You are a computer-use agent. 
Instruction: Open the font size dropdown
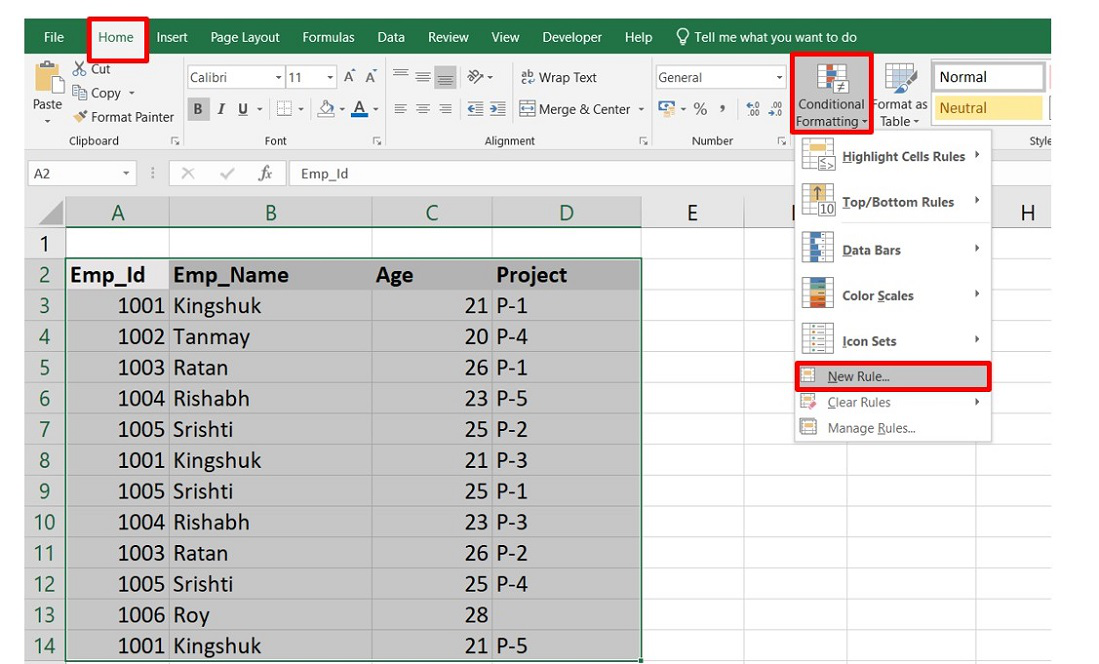click(329, 77)
